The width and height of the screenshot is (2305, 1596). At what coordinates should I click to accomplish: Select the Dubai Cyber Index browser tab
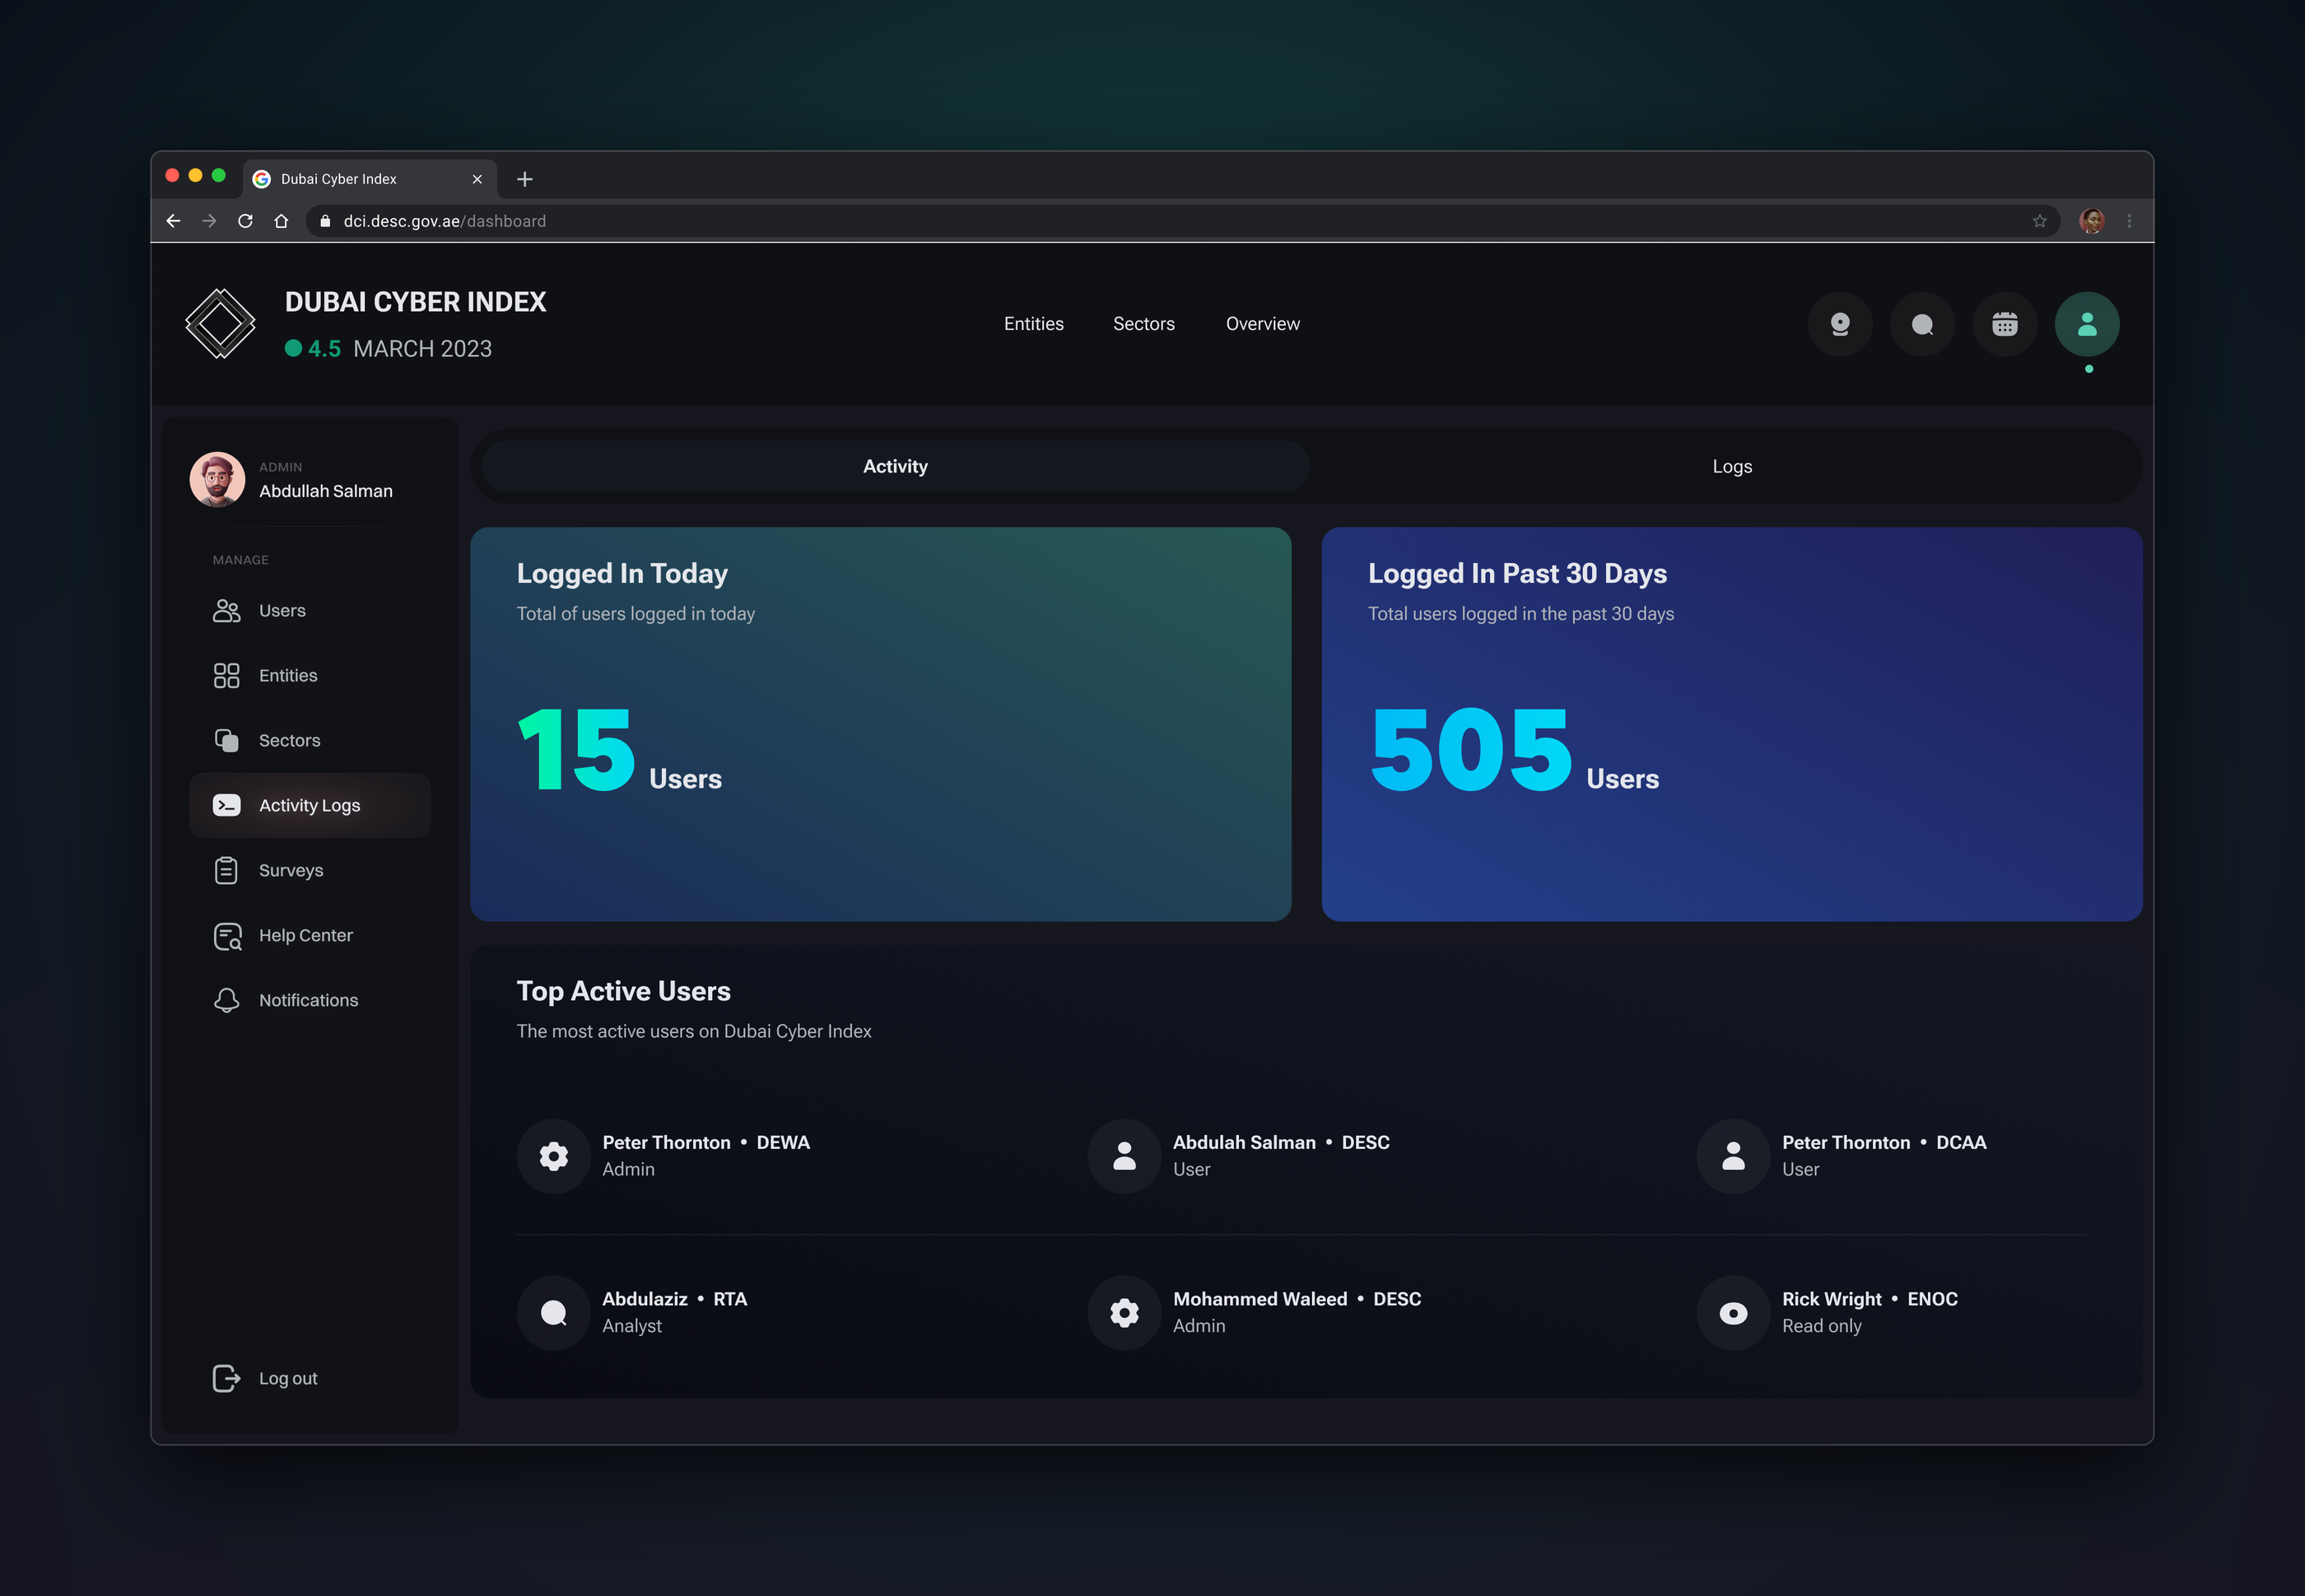370,179
